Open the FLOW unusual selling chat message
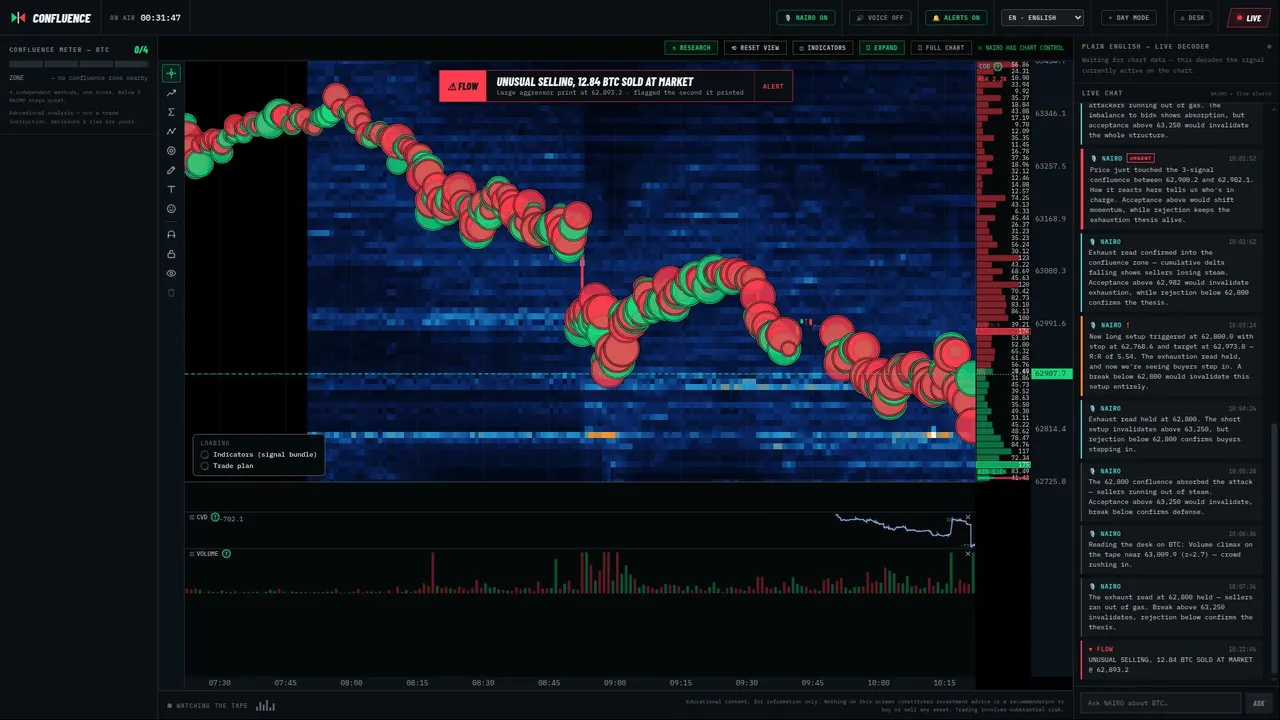This screenshot has width=1280, height=720. tap(1170, 658)
